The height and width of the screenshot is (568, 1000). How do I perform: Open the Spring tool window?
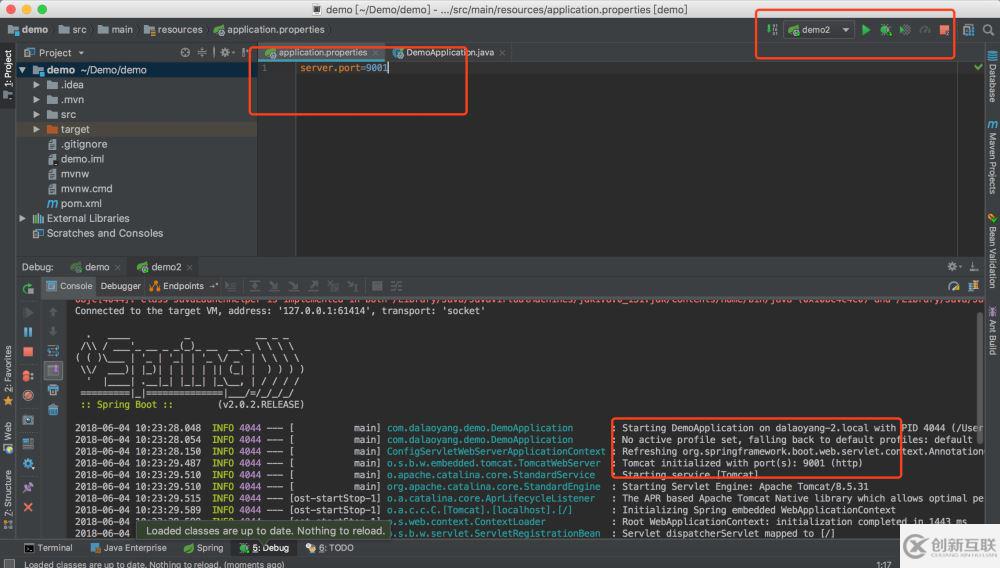tap(203, 548)
